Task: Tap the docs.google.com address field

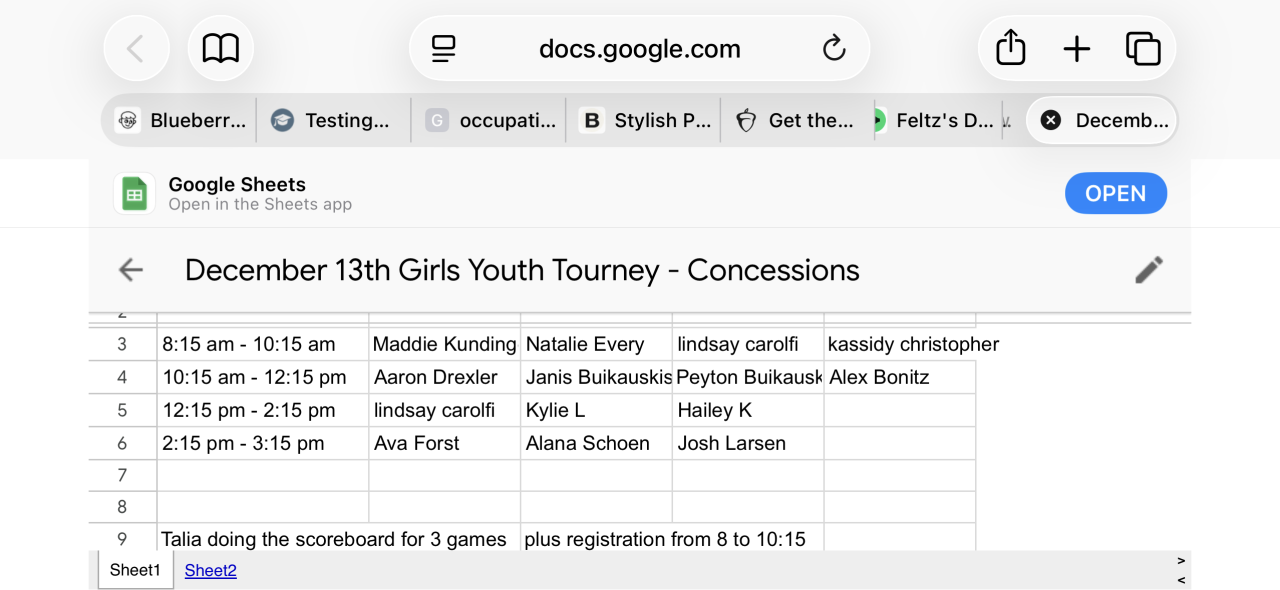Action: tap(640, 48)
